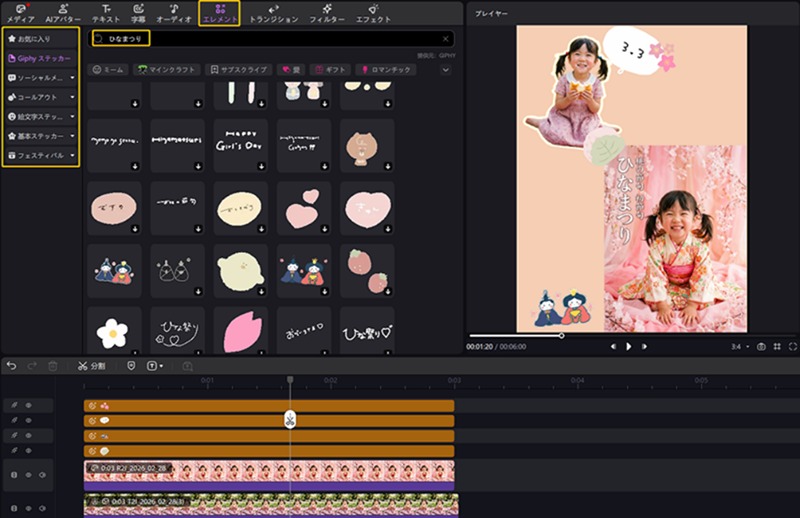Filter stickers by ミーム tag
This screenshot has height=518, width=800.
(x=108, y=70)
